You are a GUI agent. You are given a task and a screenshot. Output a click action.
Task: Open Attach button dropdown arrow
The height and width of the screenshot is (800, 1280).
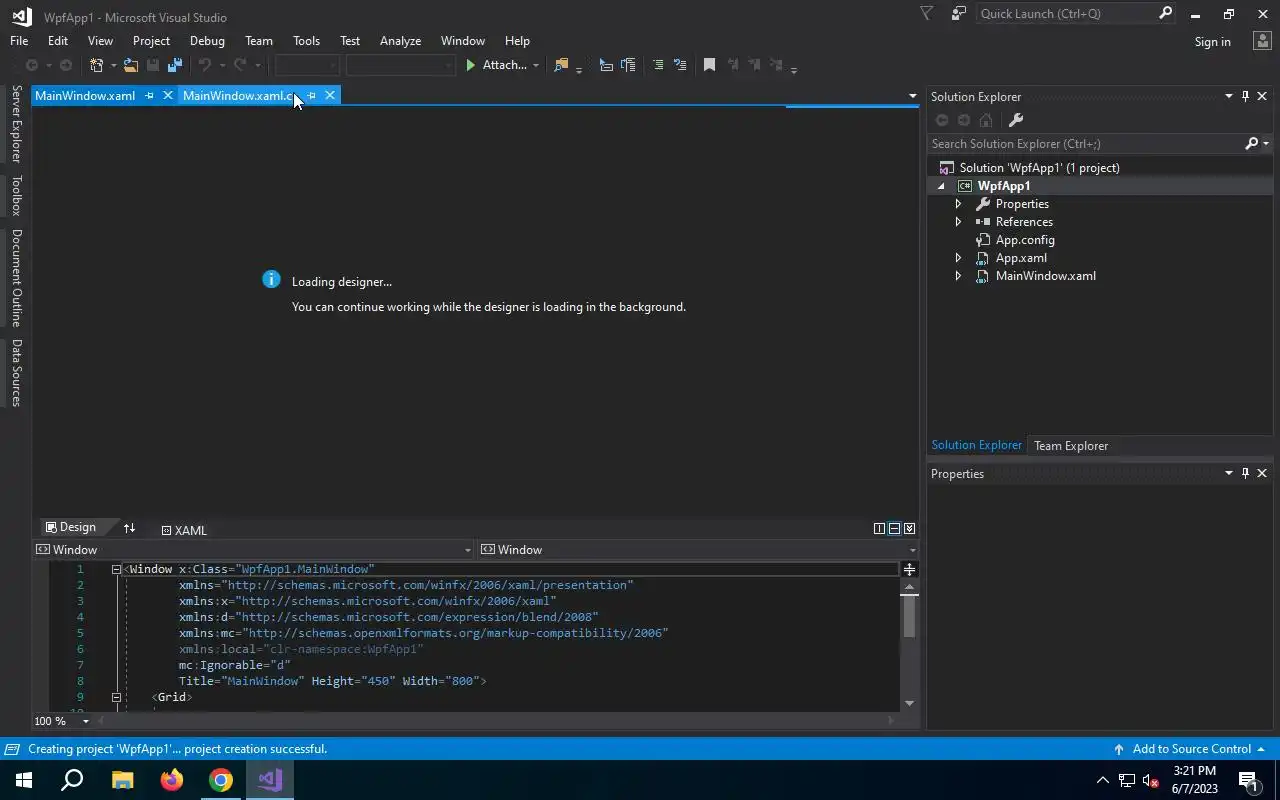pos(535,65)
